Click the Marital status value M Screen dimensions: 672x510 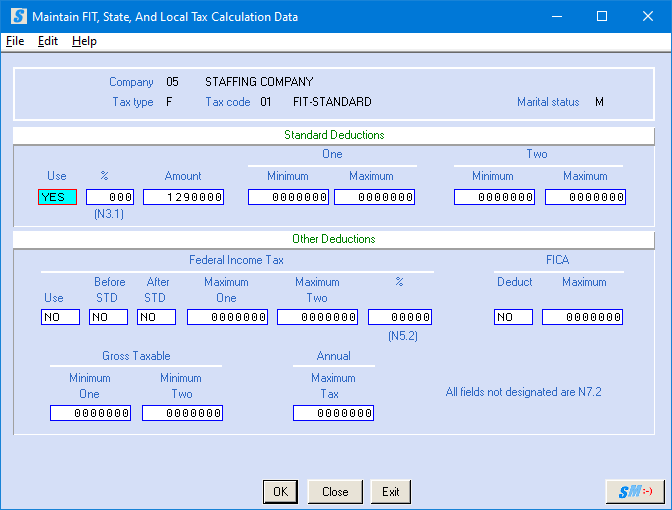tap(599, 102)
